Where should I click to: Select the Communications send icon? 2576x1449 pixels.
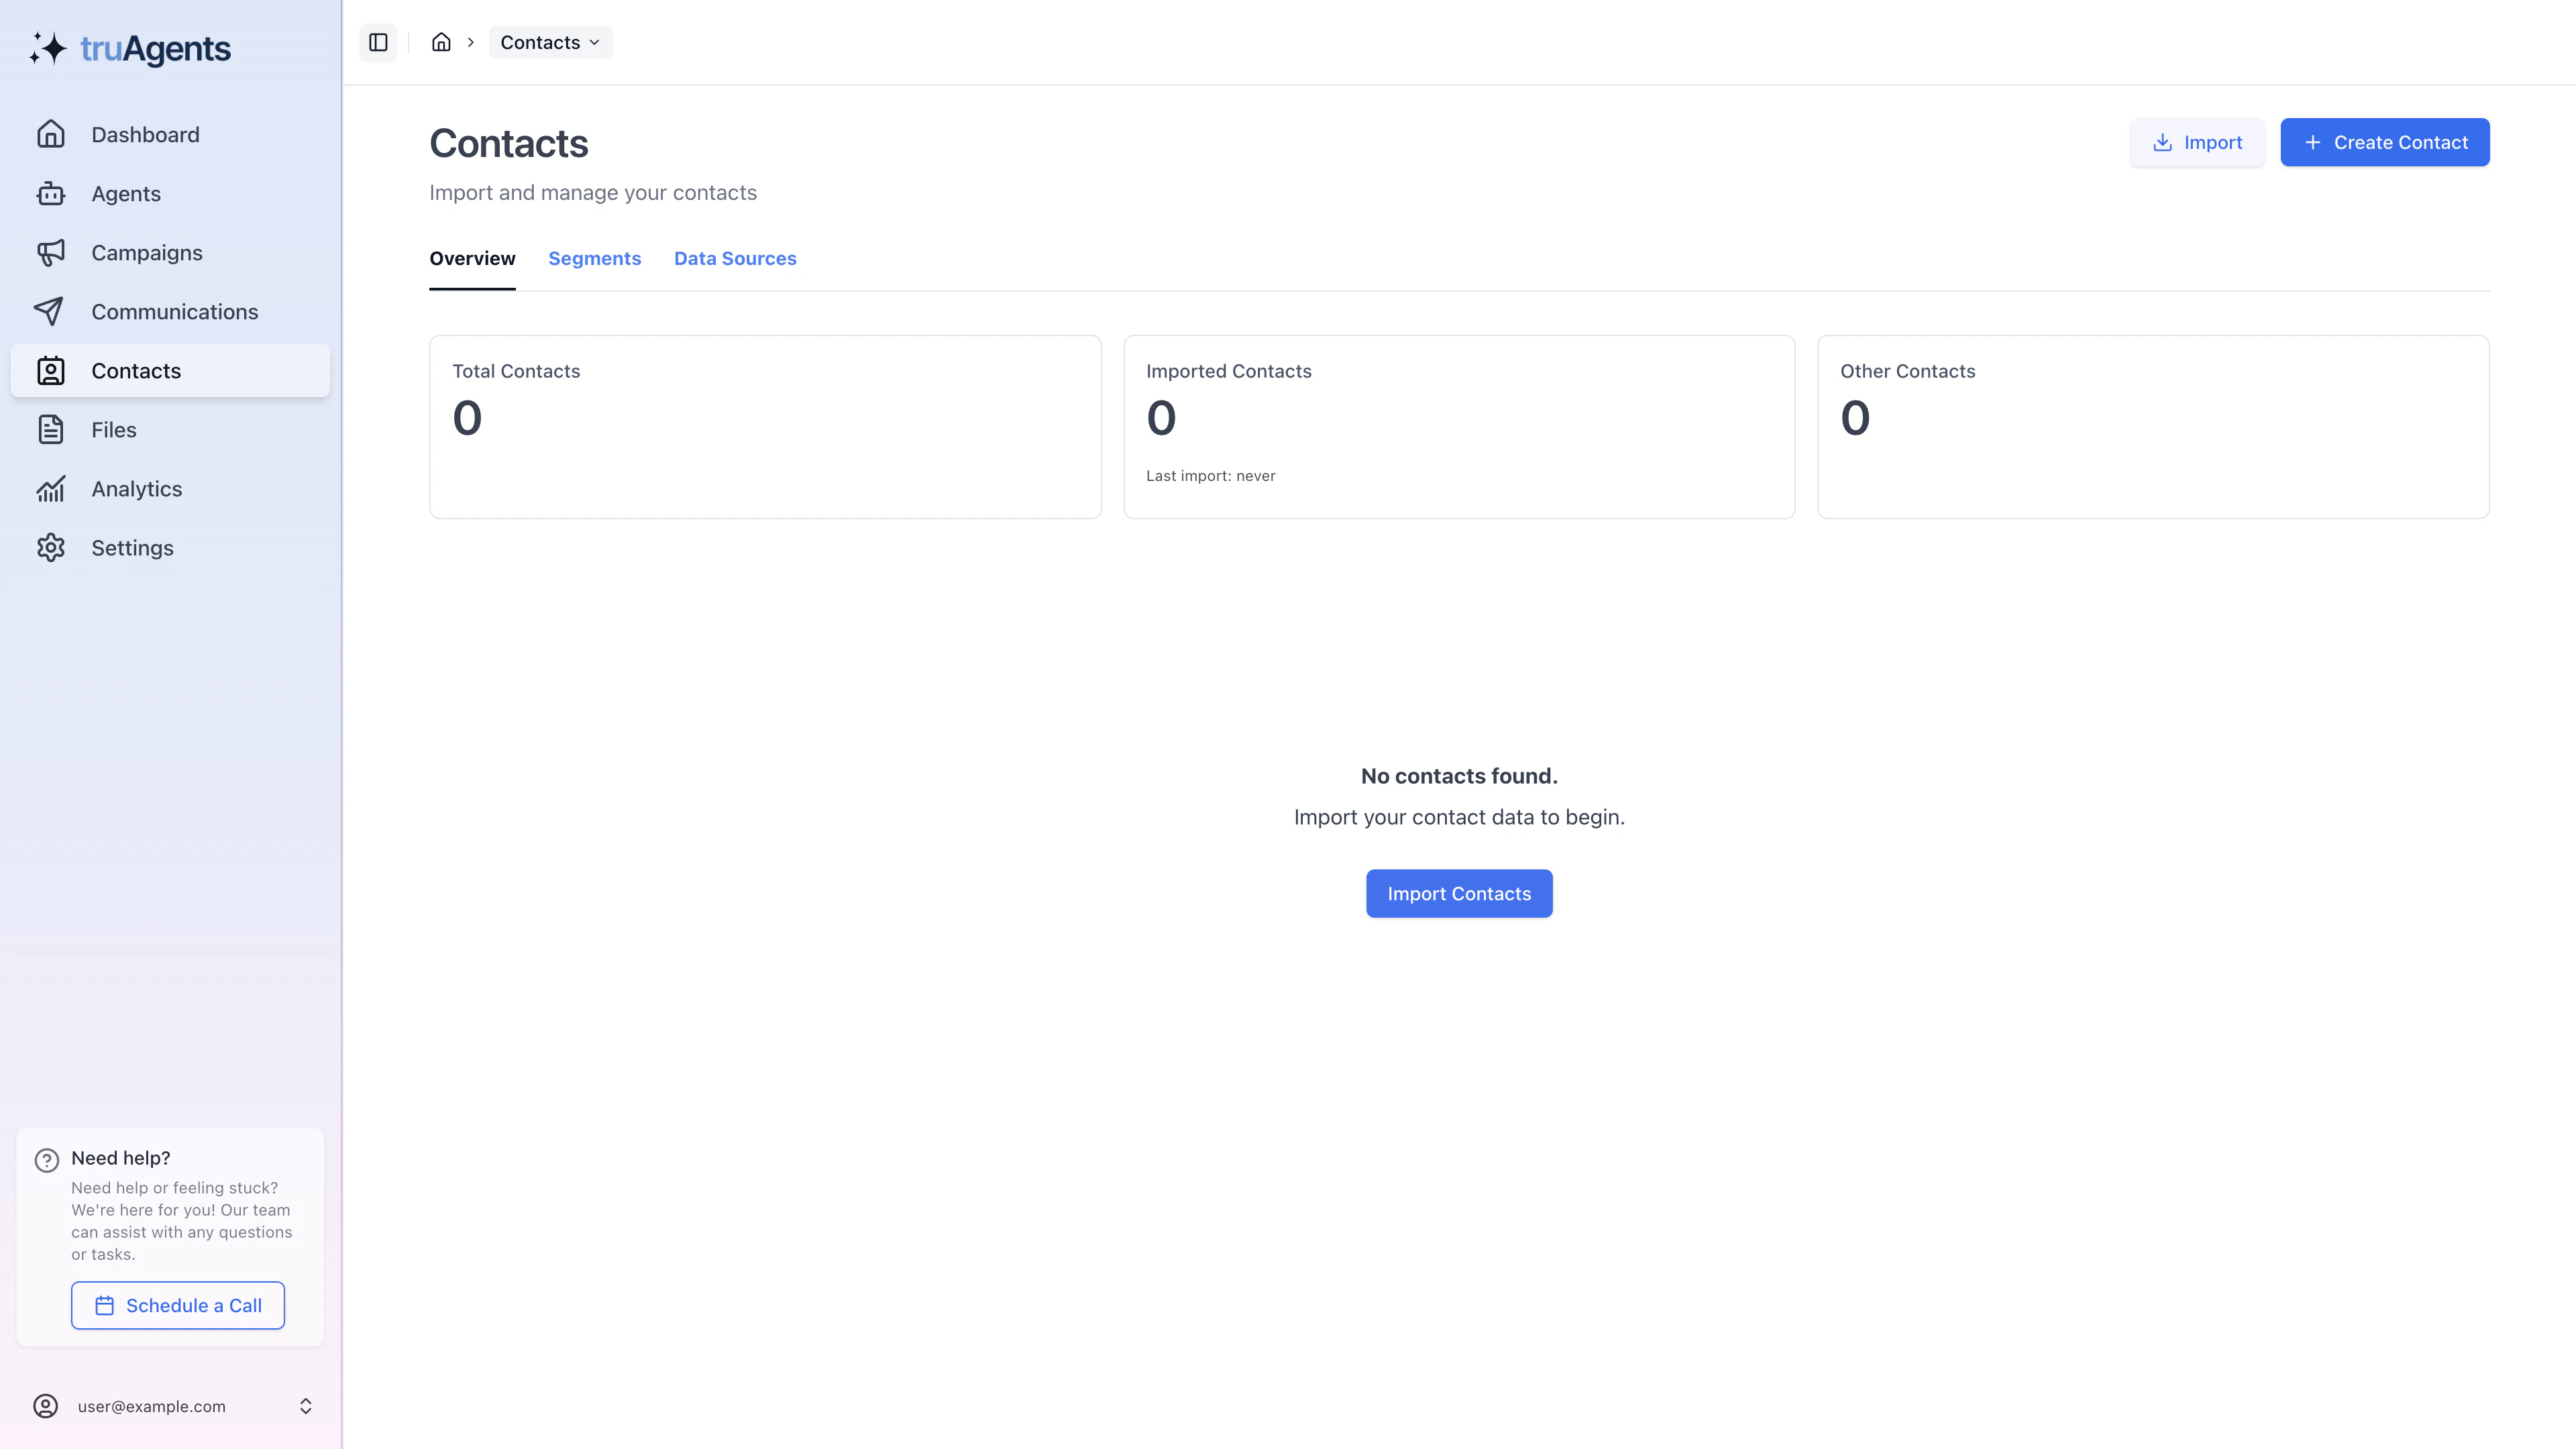click(x=51, y=311)
